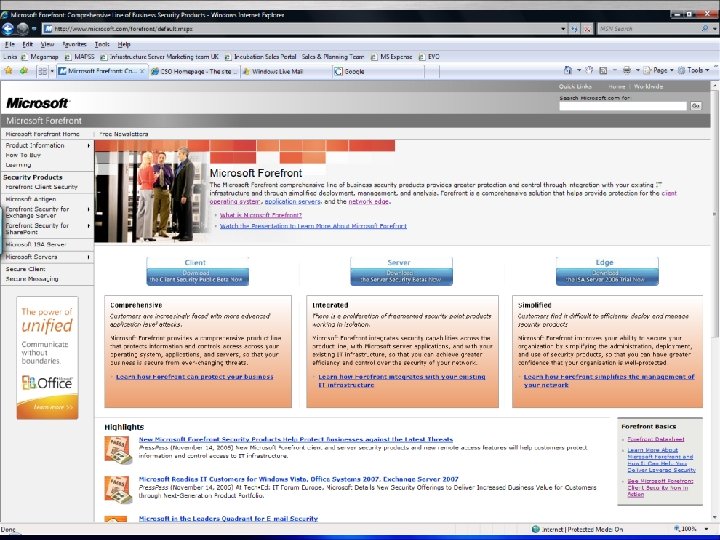
Task: Open the Favorites menu
Action: click(x=74, y=44)
